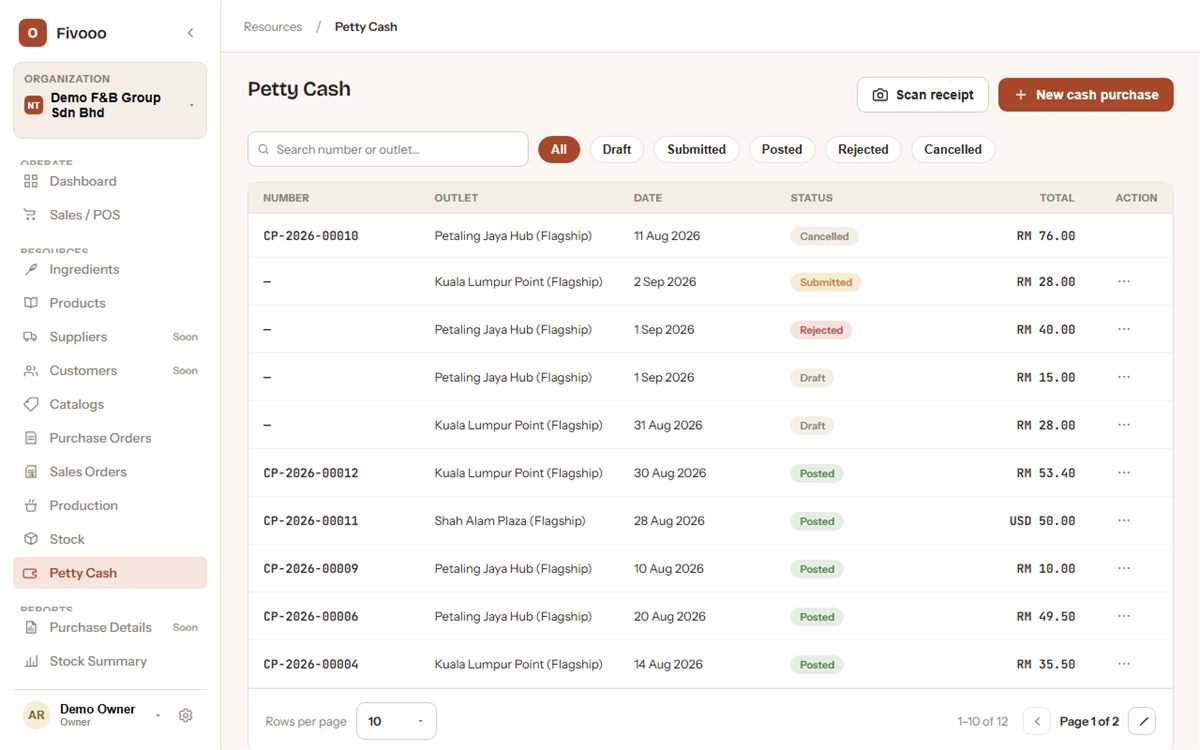The width and height of the screenshot is (1200, 750).
Task: Open the Products page
Action: (110, 303)
